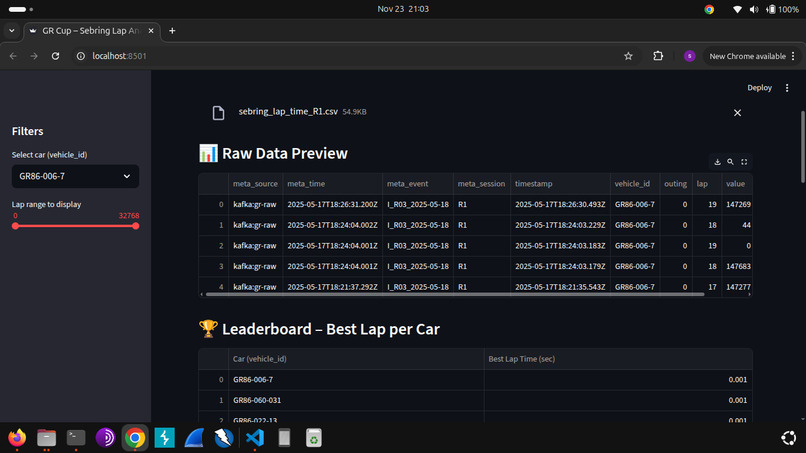The width and height of the screenshot is (806, 453).
Task: Select leaderboard cell GR86-006-7
Action: [x=356, y=379]
